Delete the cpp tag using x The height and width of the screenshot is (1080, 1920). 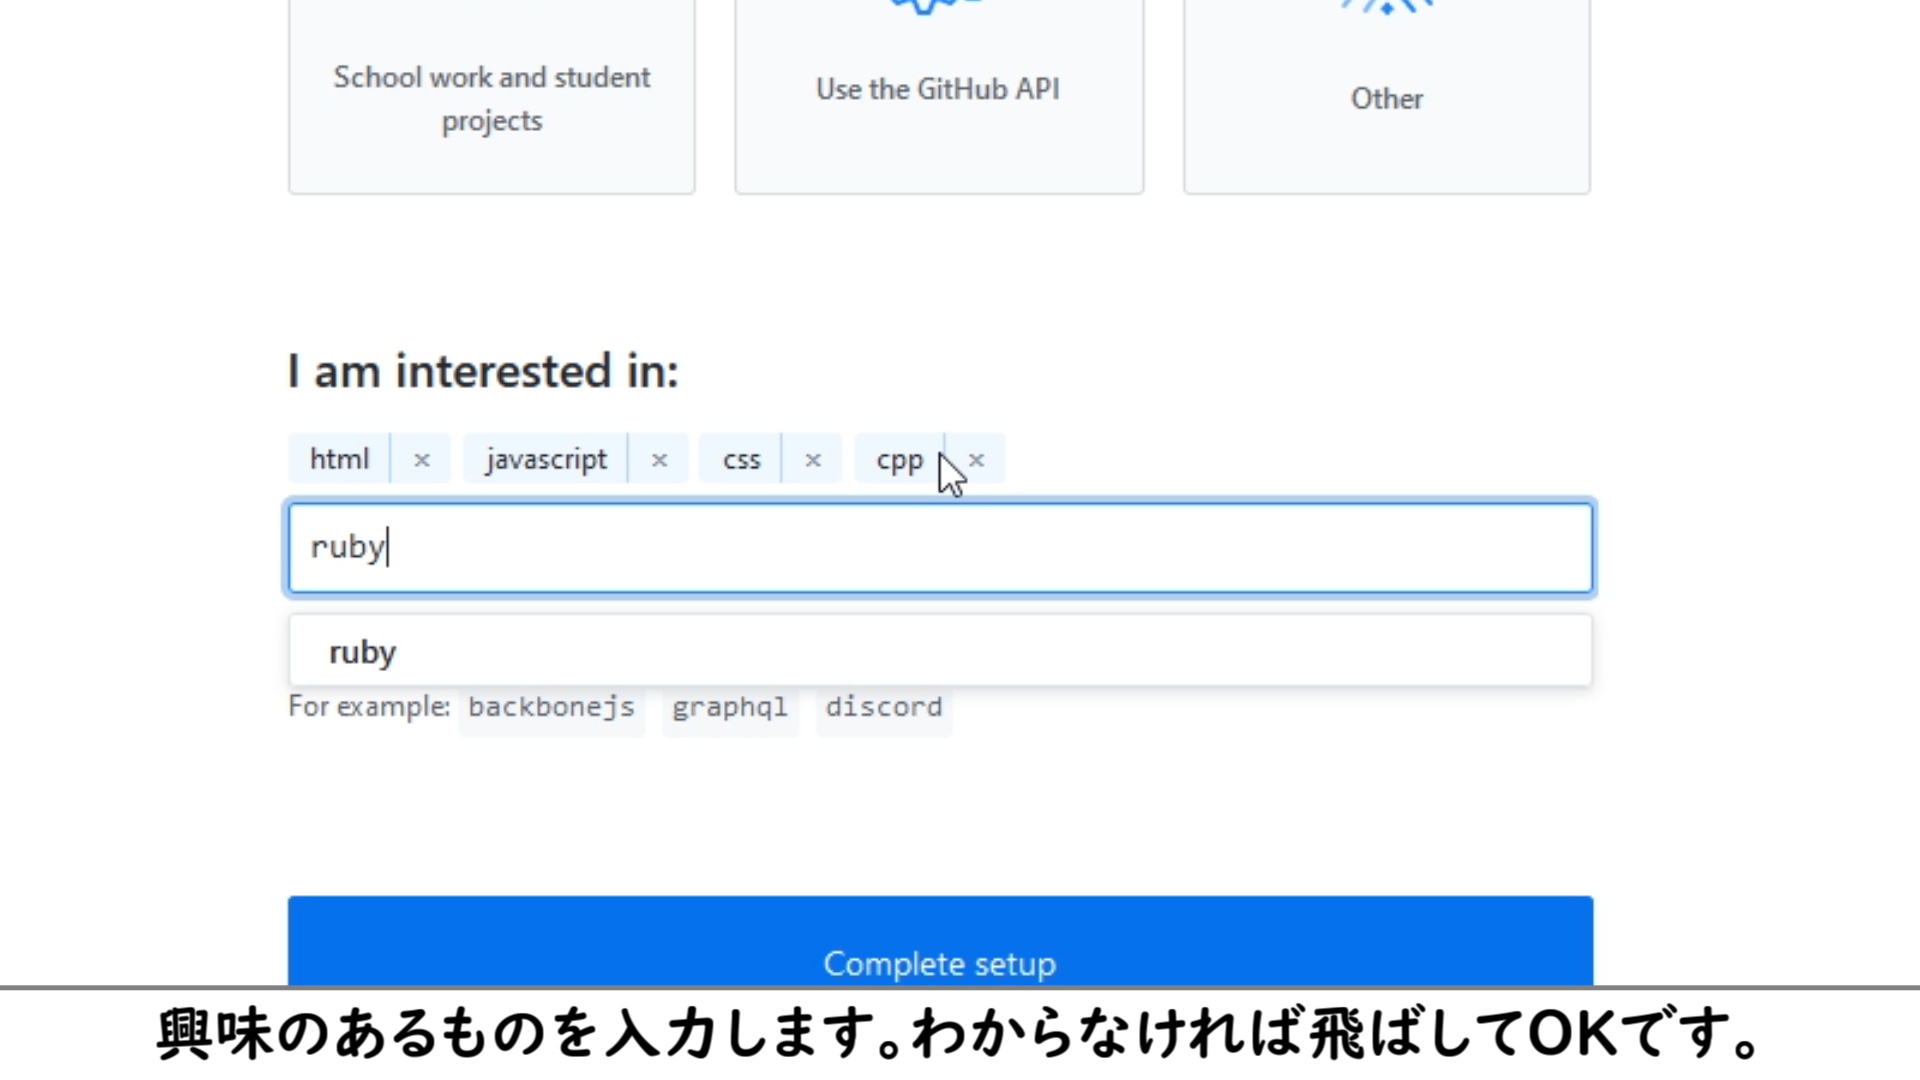[x=977, y=460]
